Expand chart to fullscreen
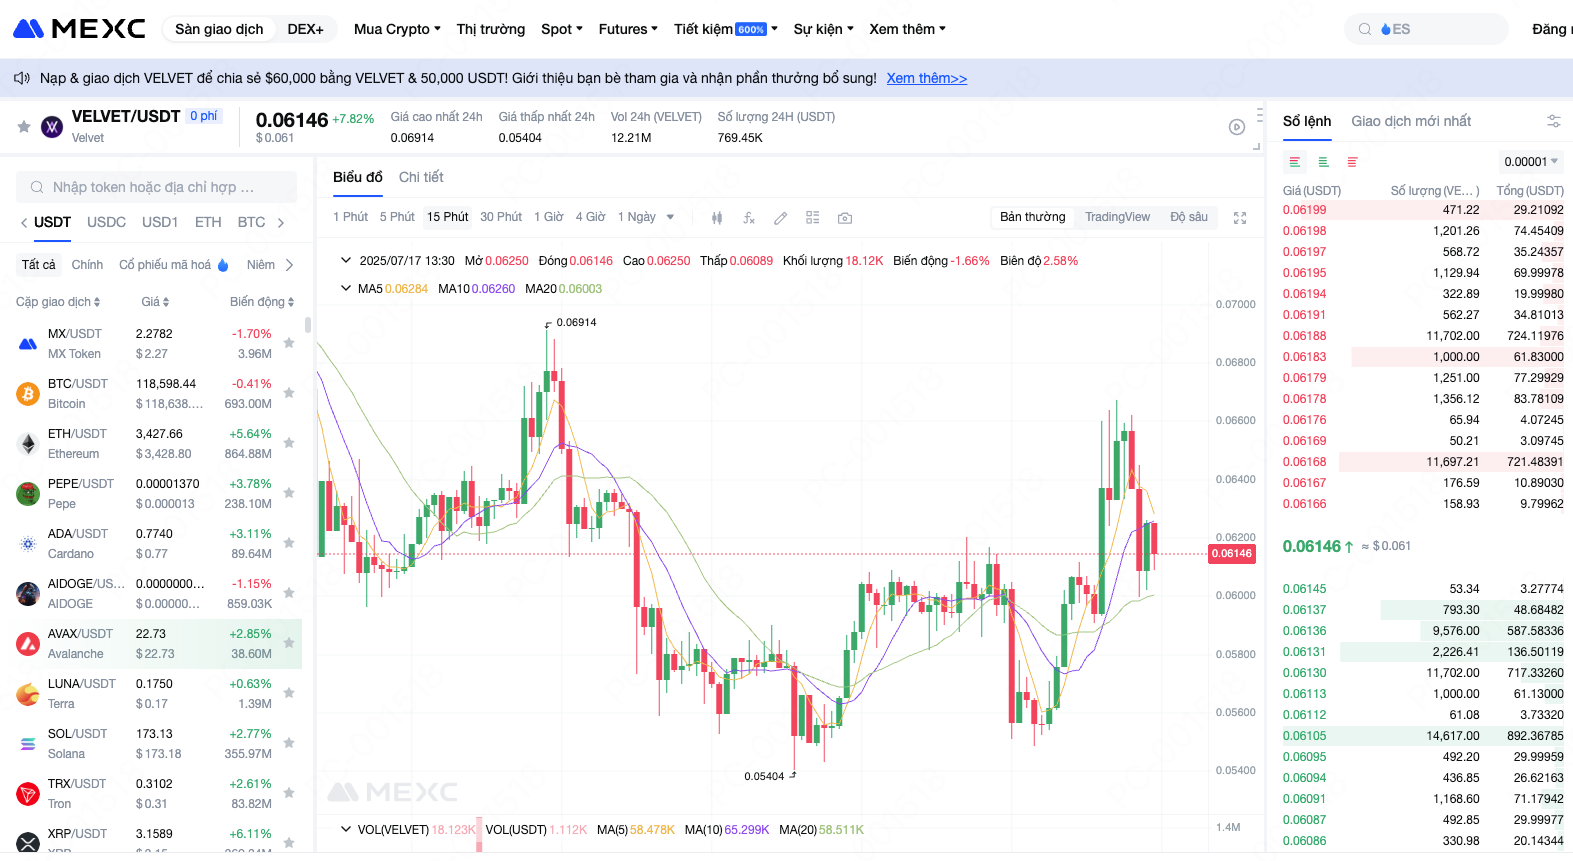This screenshot has height=861, width=1573. click(1240, 218)
